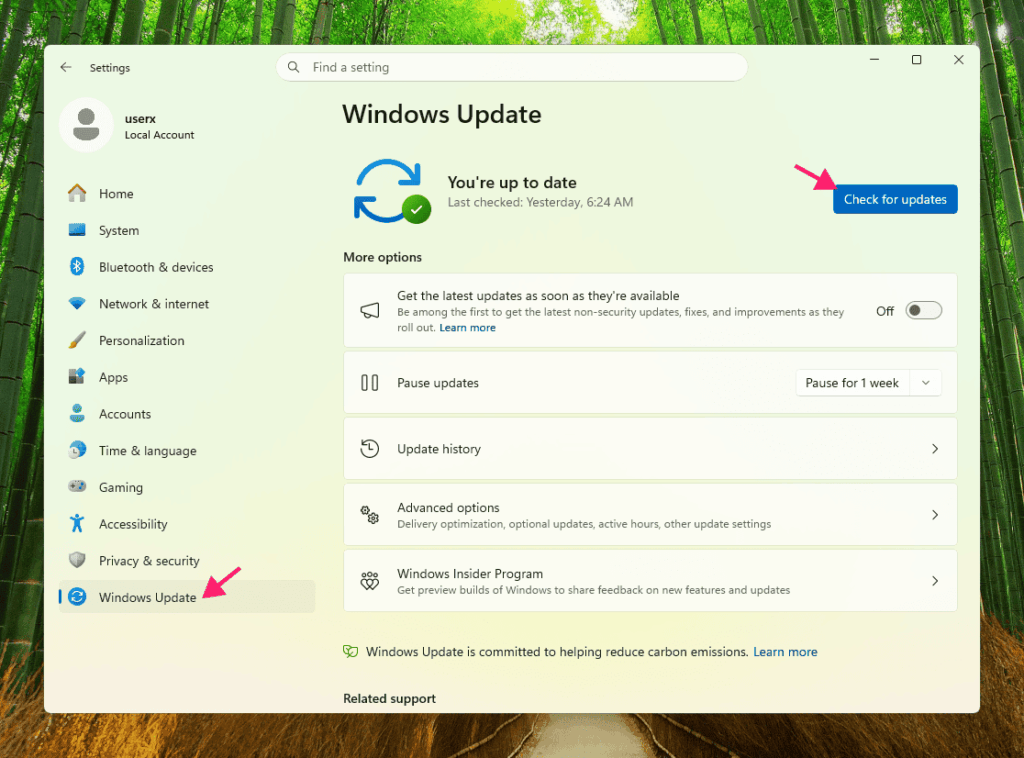Click the Windows Insider Program hearts icon
This screenshot has height=758, width=1024.
[x=370, y=580]
